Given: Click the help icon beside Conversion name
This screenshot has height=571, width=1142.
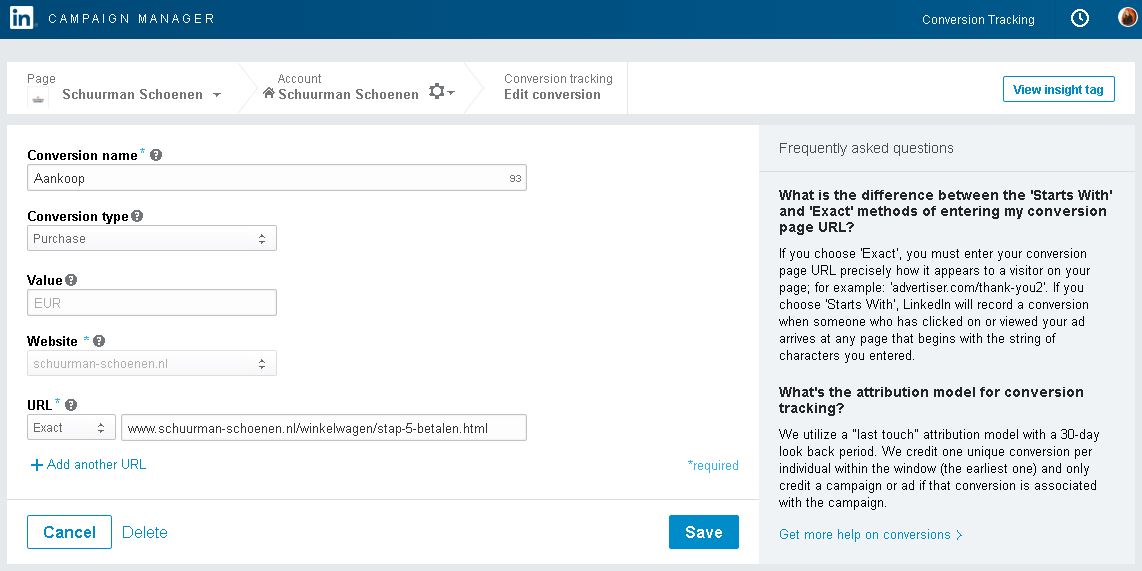Looking at the screenshot, I should click(156, 155).
